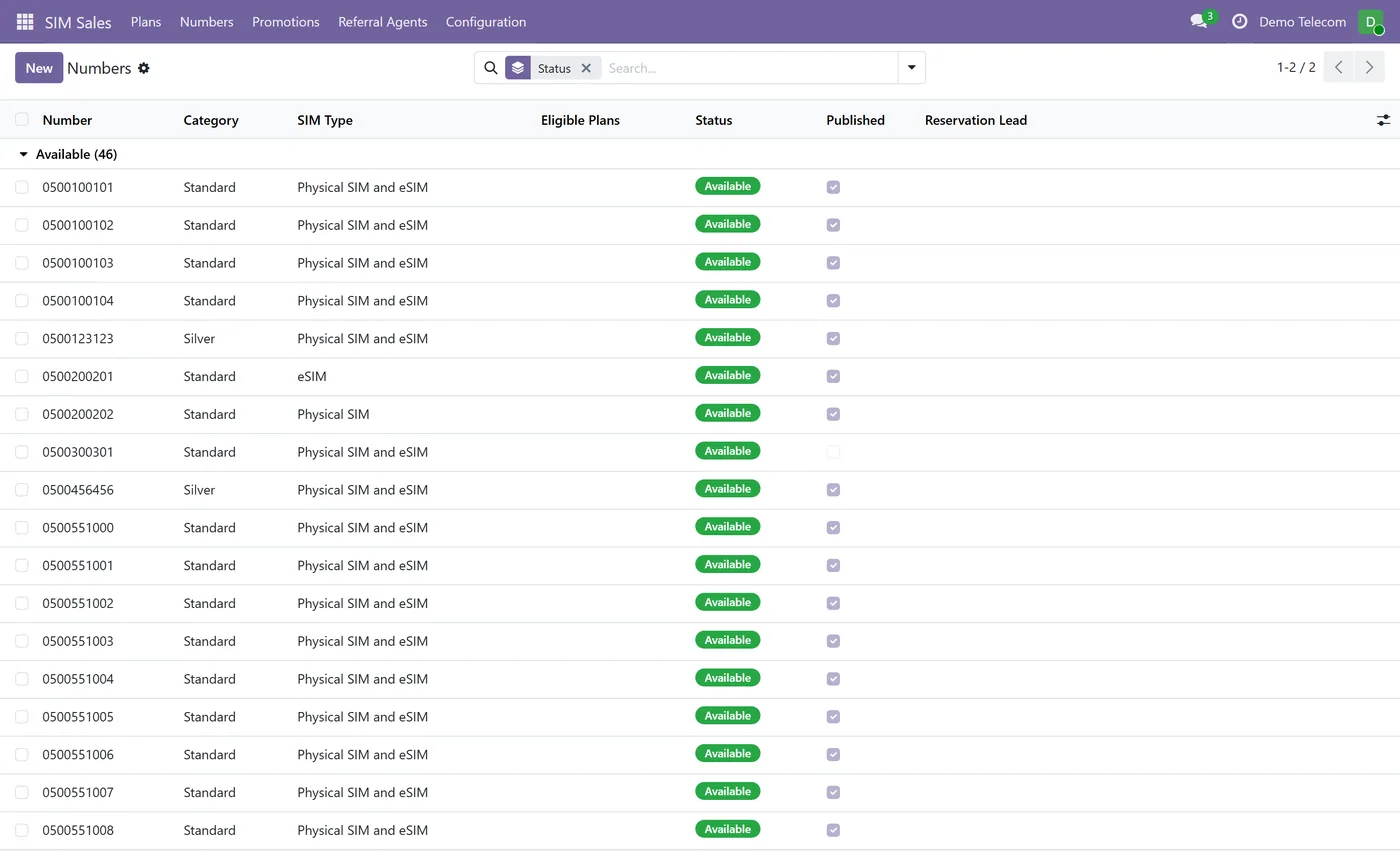Toggle Published checkbox for 0500551008

[x=833, y=831]
